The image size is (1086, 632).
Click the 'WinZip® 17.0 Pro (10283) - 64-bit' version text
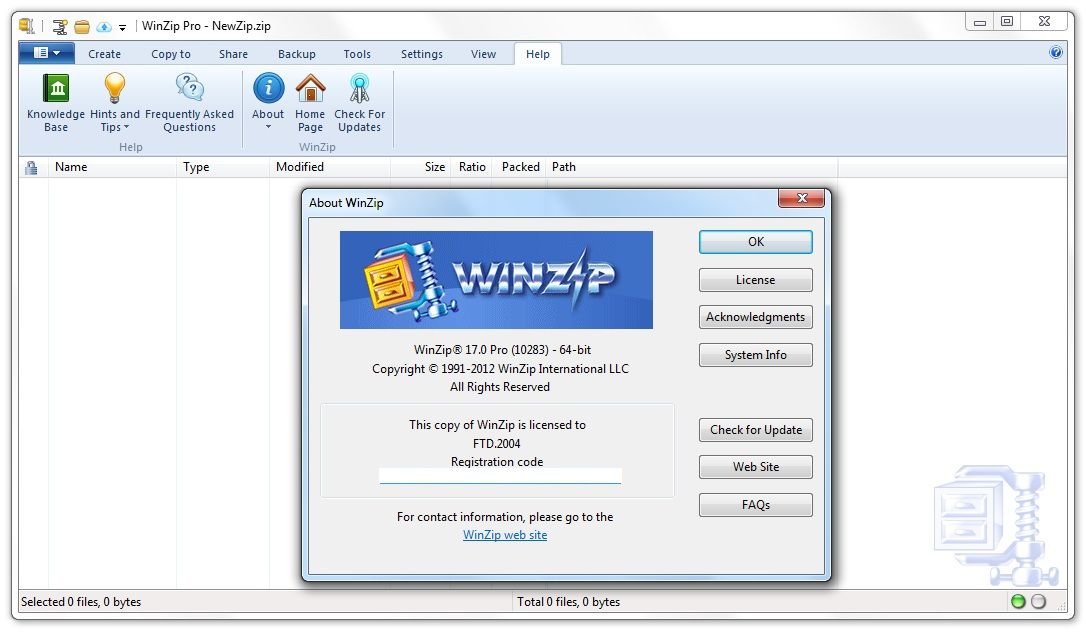point(502,350)
